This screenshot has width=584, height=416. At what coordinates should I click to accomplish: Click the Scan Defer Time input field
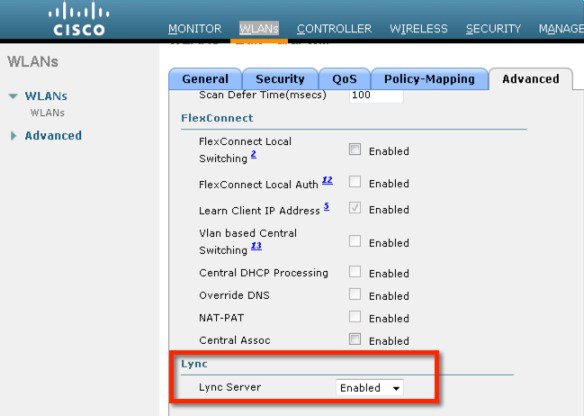pyautogui.click(x=376, y=95)
